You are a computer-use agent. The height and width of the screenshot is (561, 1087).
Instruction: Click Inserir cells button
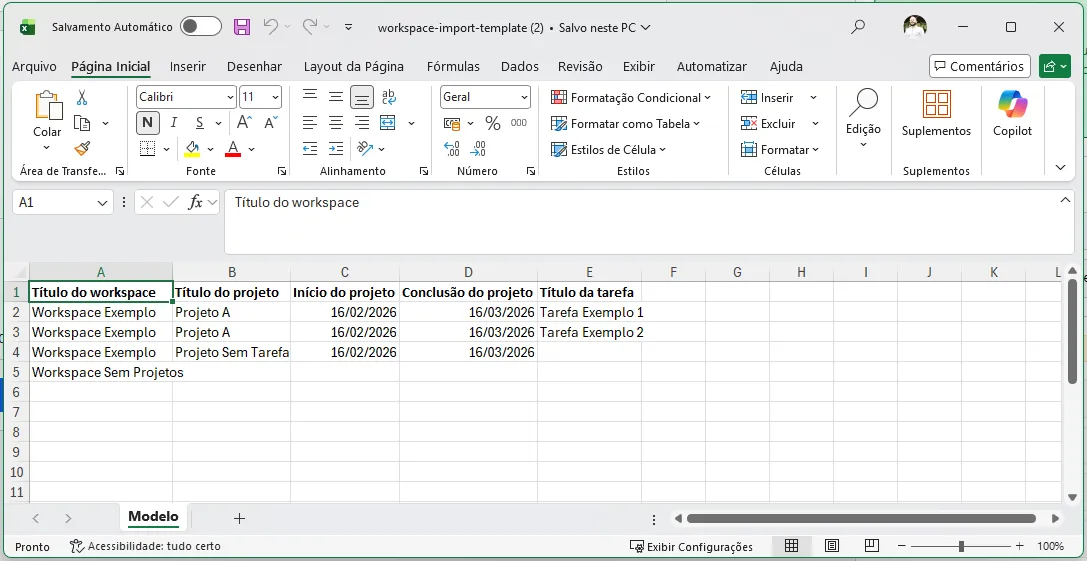click(x=768, y=98)
